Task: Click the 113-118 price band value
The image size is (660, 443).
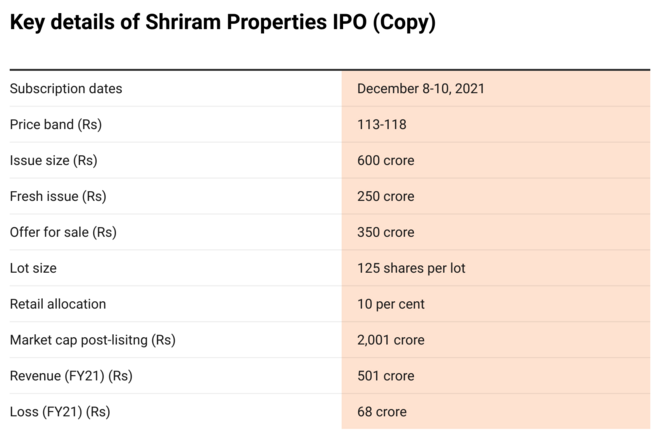Action: click(381, 124)
